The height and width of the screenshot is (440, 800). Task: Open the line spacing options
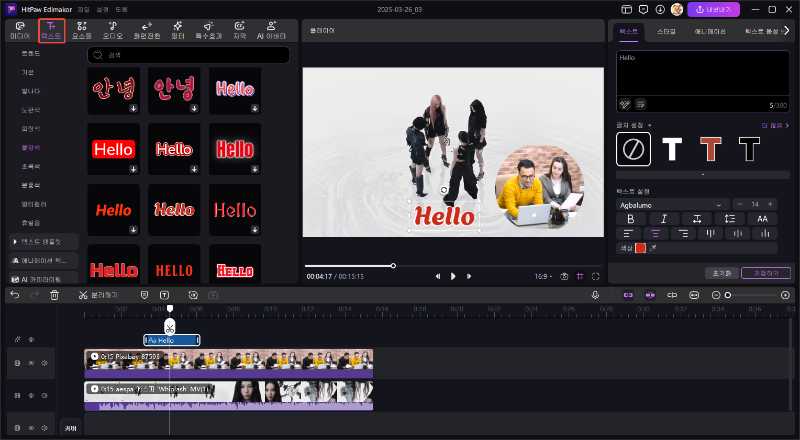pos(730,219)
